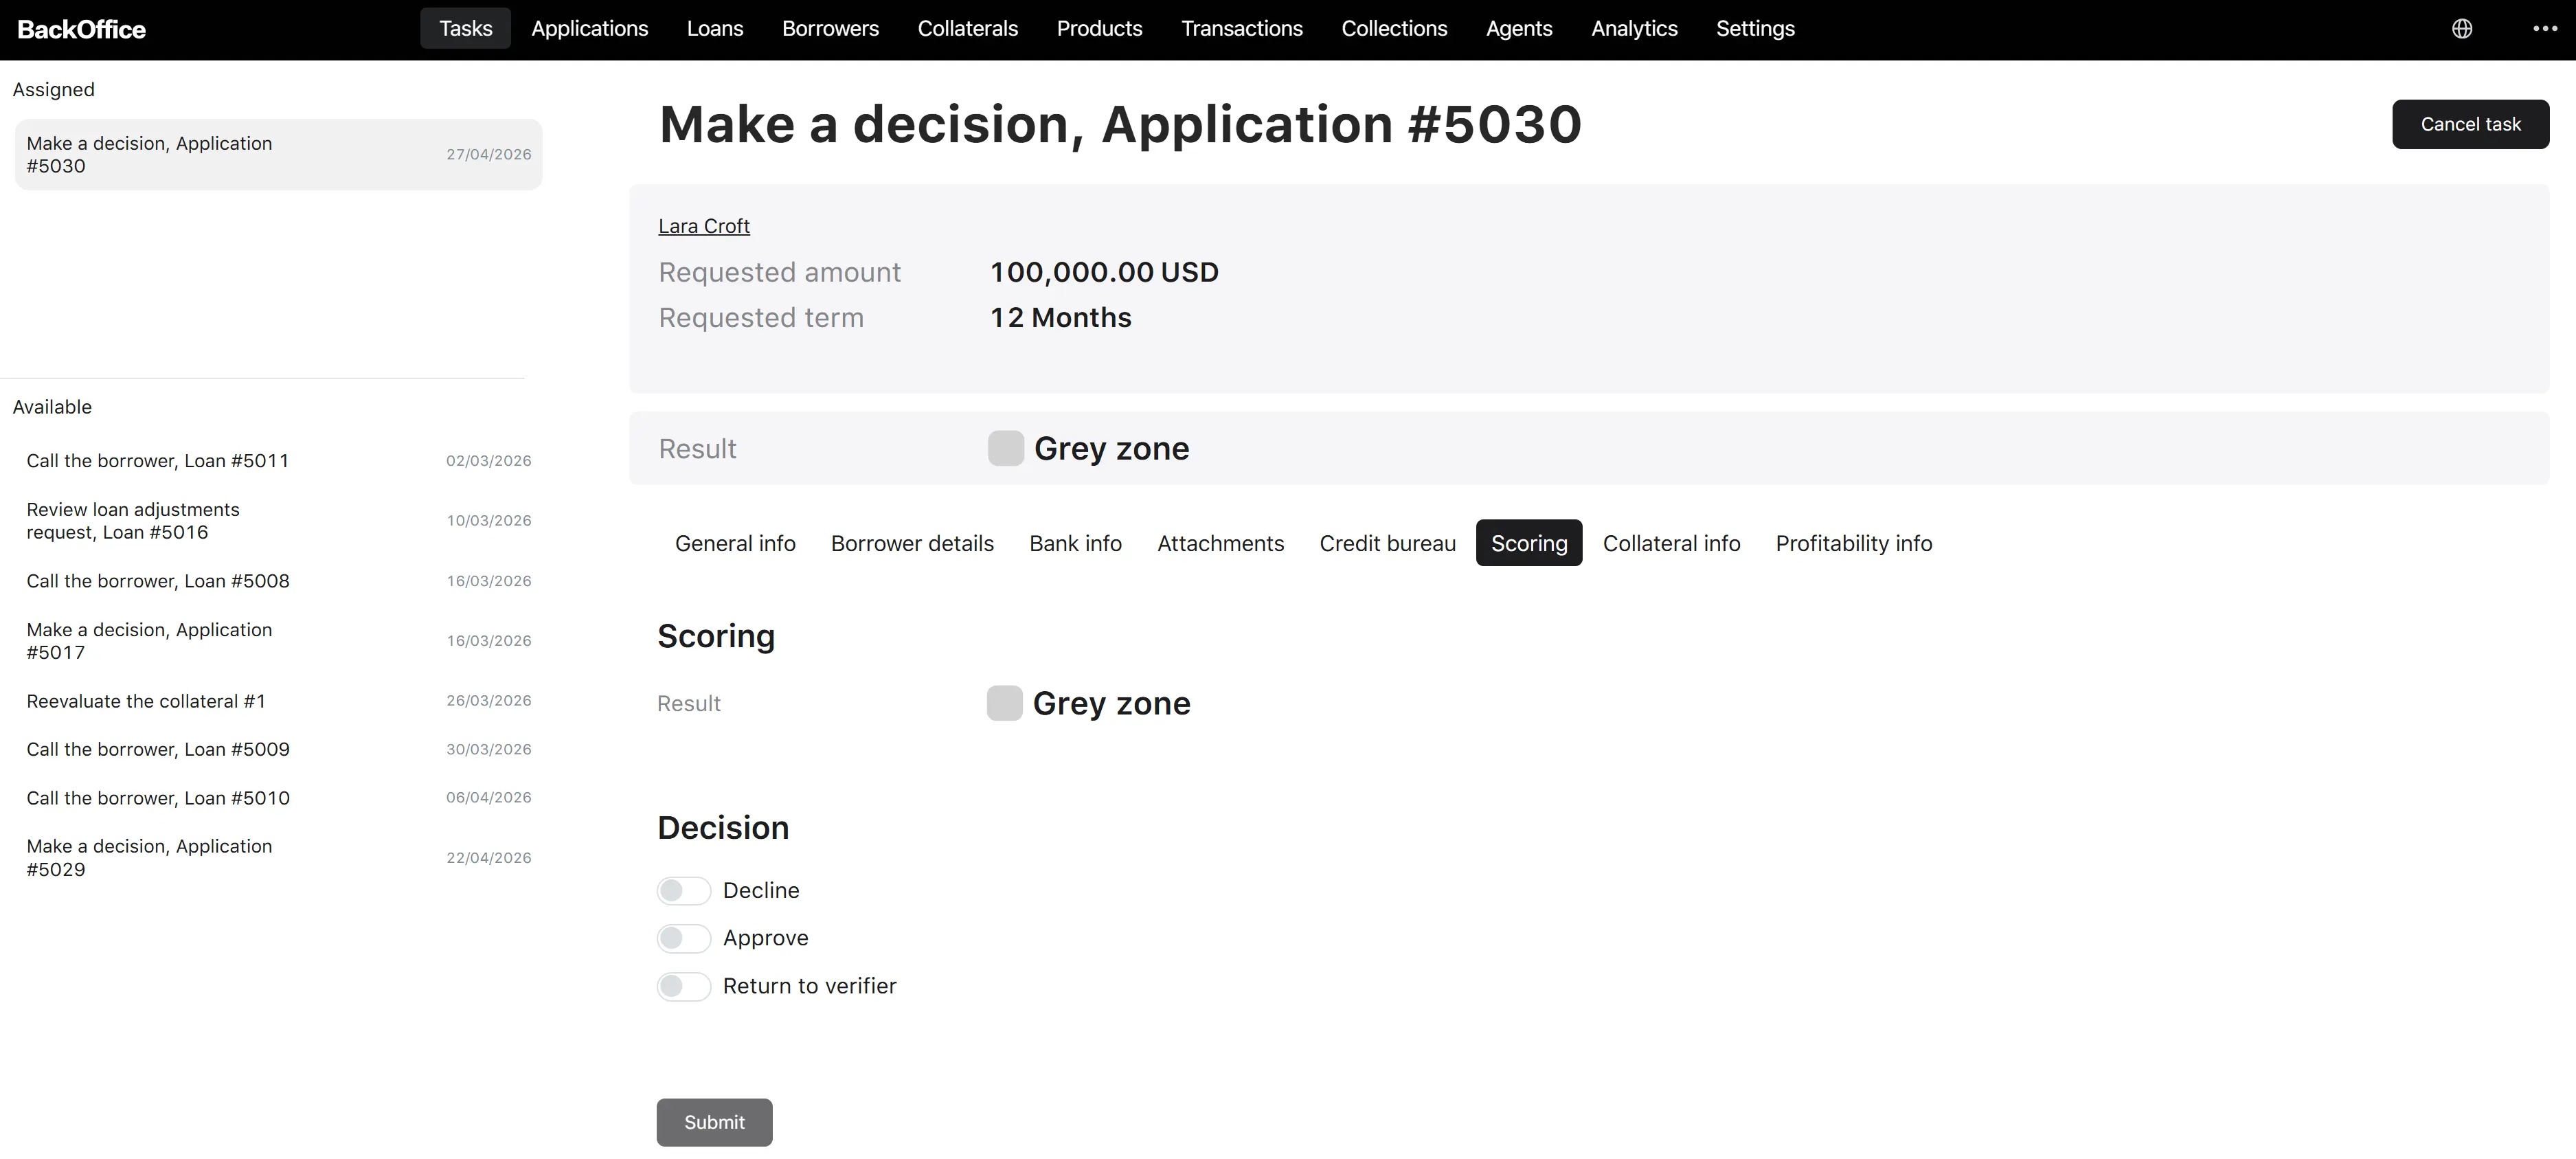The height and width of the screenshot is (1159, 2576).
Task: Open the Products section
Action: [1099, 28]
